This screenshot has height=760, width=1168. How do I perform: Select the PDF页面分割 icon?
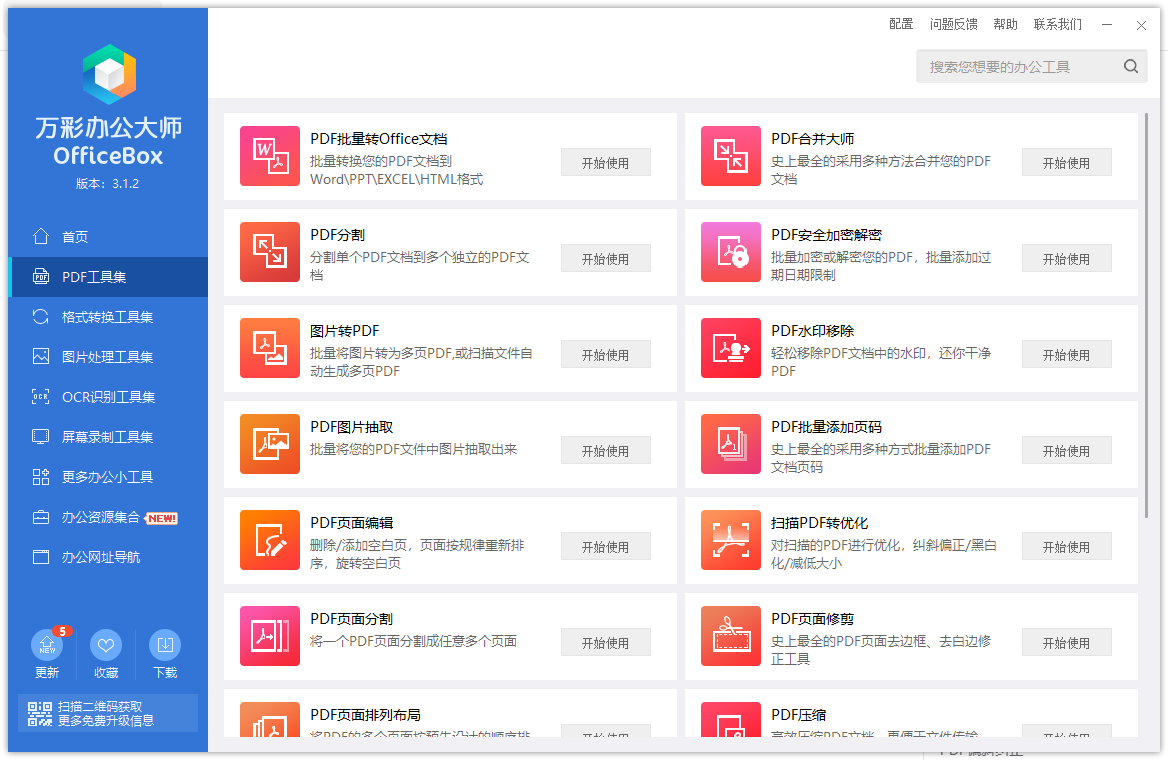point(270,636)
